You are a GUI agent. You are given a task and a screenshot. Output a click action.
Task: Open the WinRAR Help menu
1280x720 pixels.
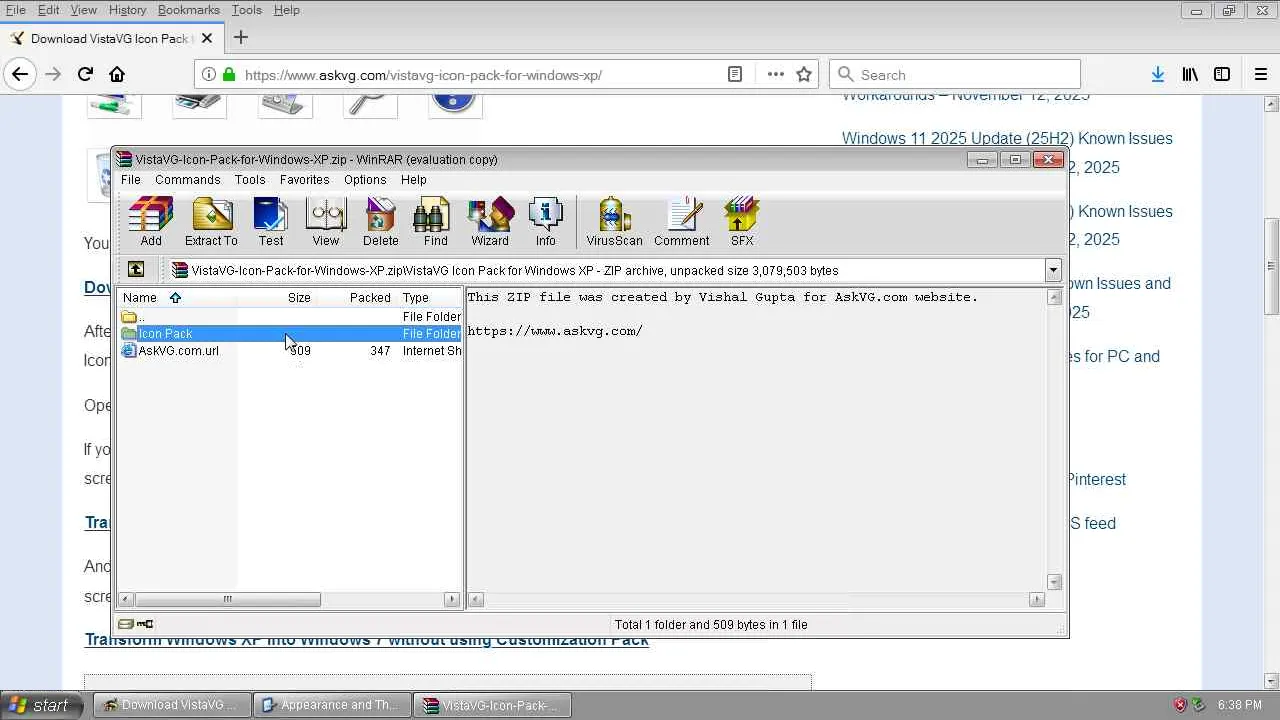pos(414,180)
